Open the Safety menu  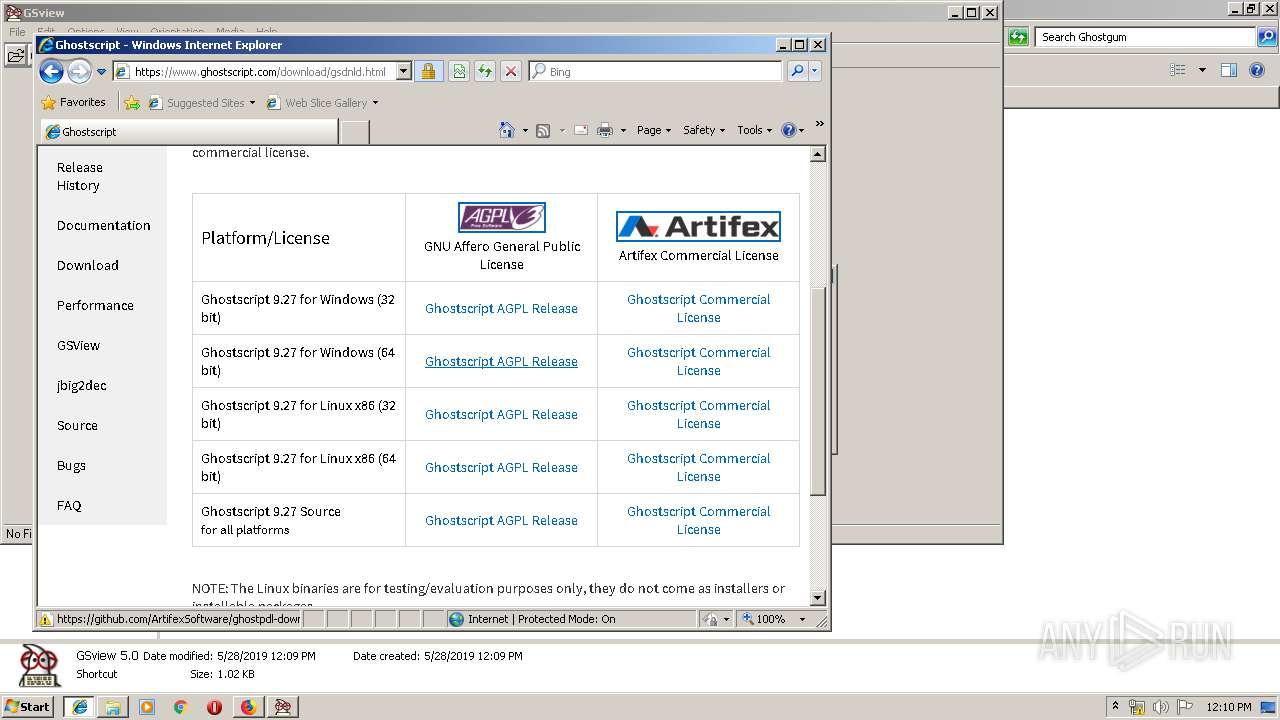tap(704, 130)
